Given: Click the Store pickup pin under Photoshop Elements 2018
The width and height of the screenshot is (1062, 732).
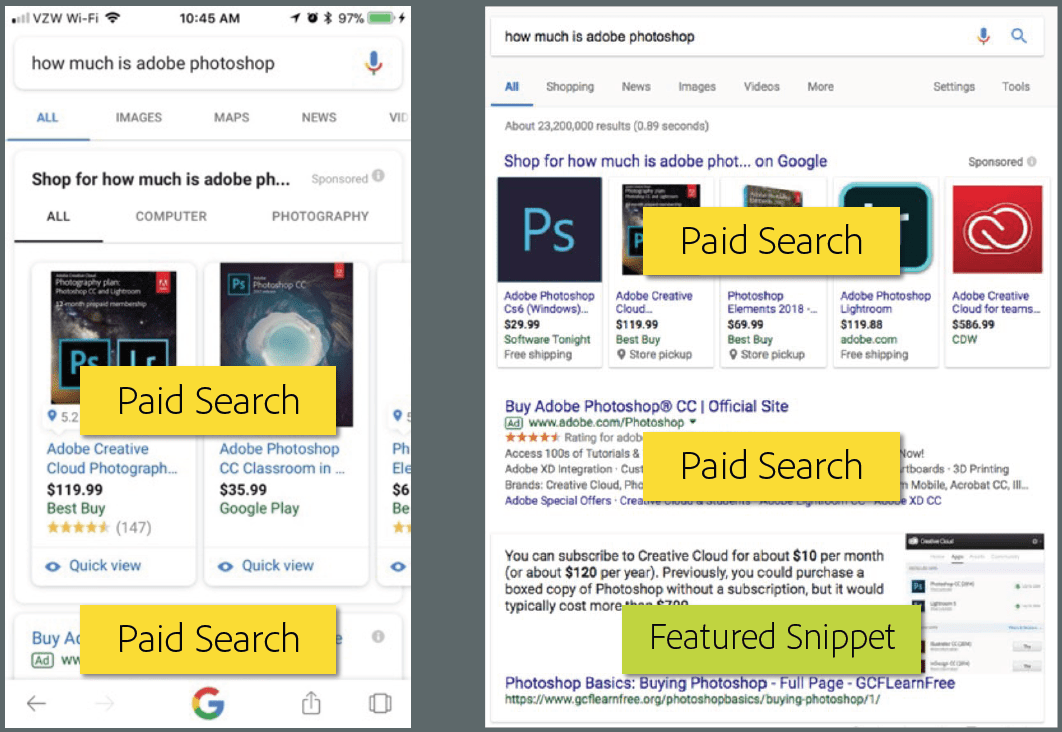Looking at the screenshot, I should tap(733, 354).
